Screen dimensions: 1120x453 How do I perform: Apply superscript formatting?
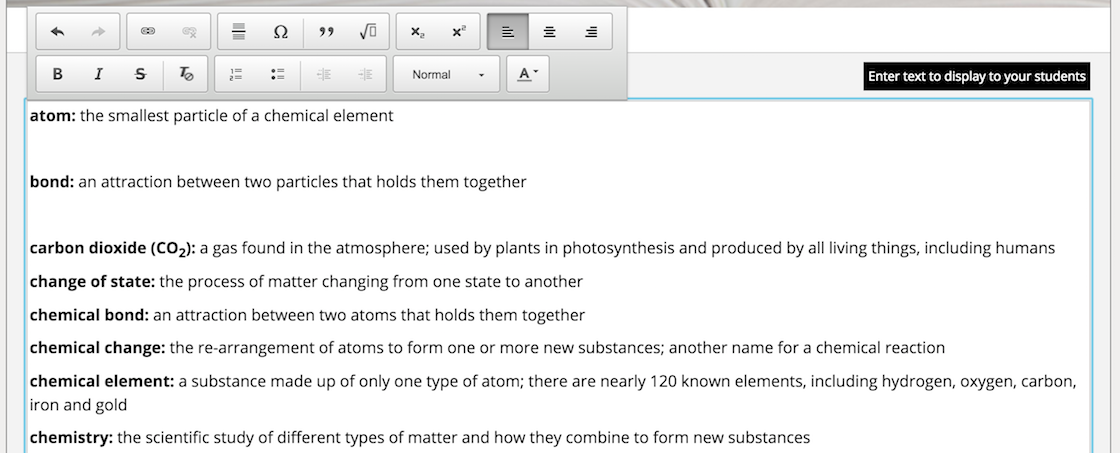click(x=459, y=31)
